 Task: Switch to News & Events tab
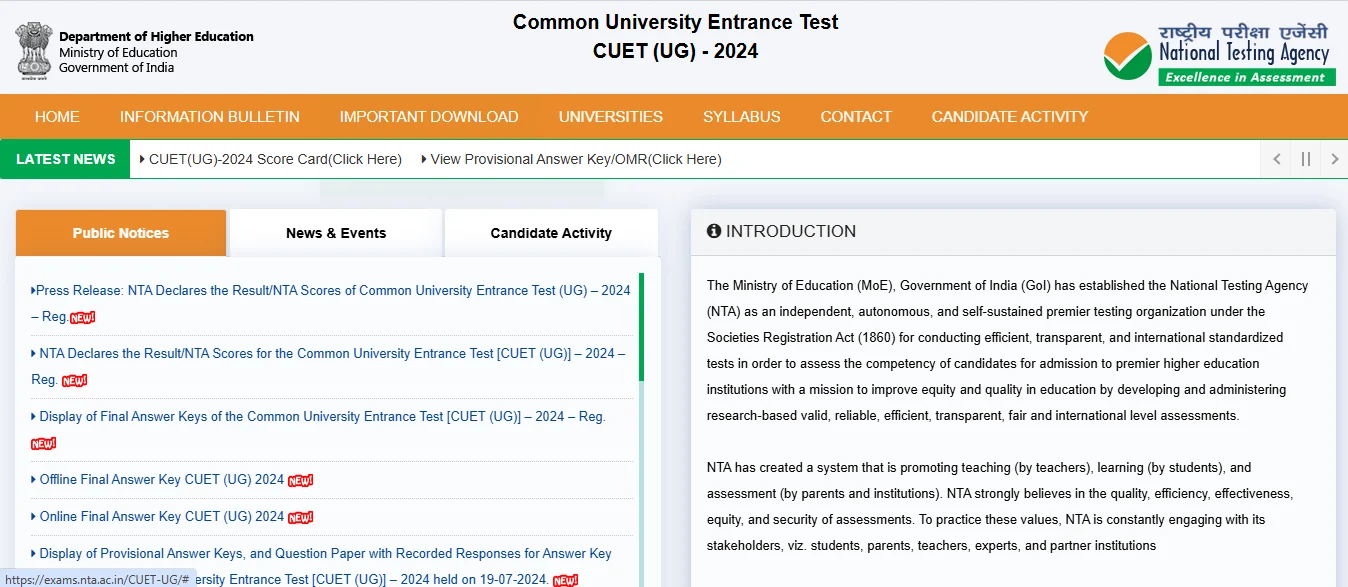tap(336, 233)
